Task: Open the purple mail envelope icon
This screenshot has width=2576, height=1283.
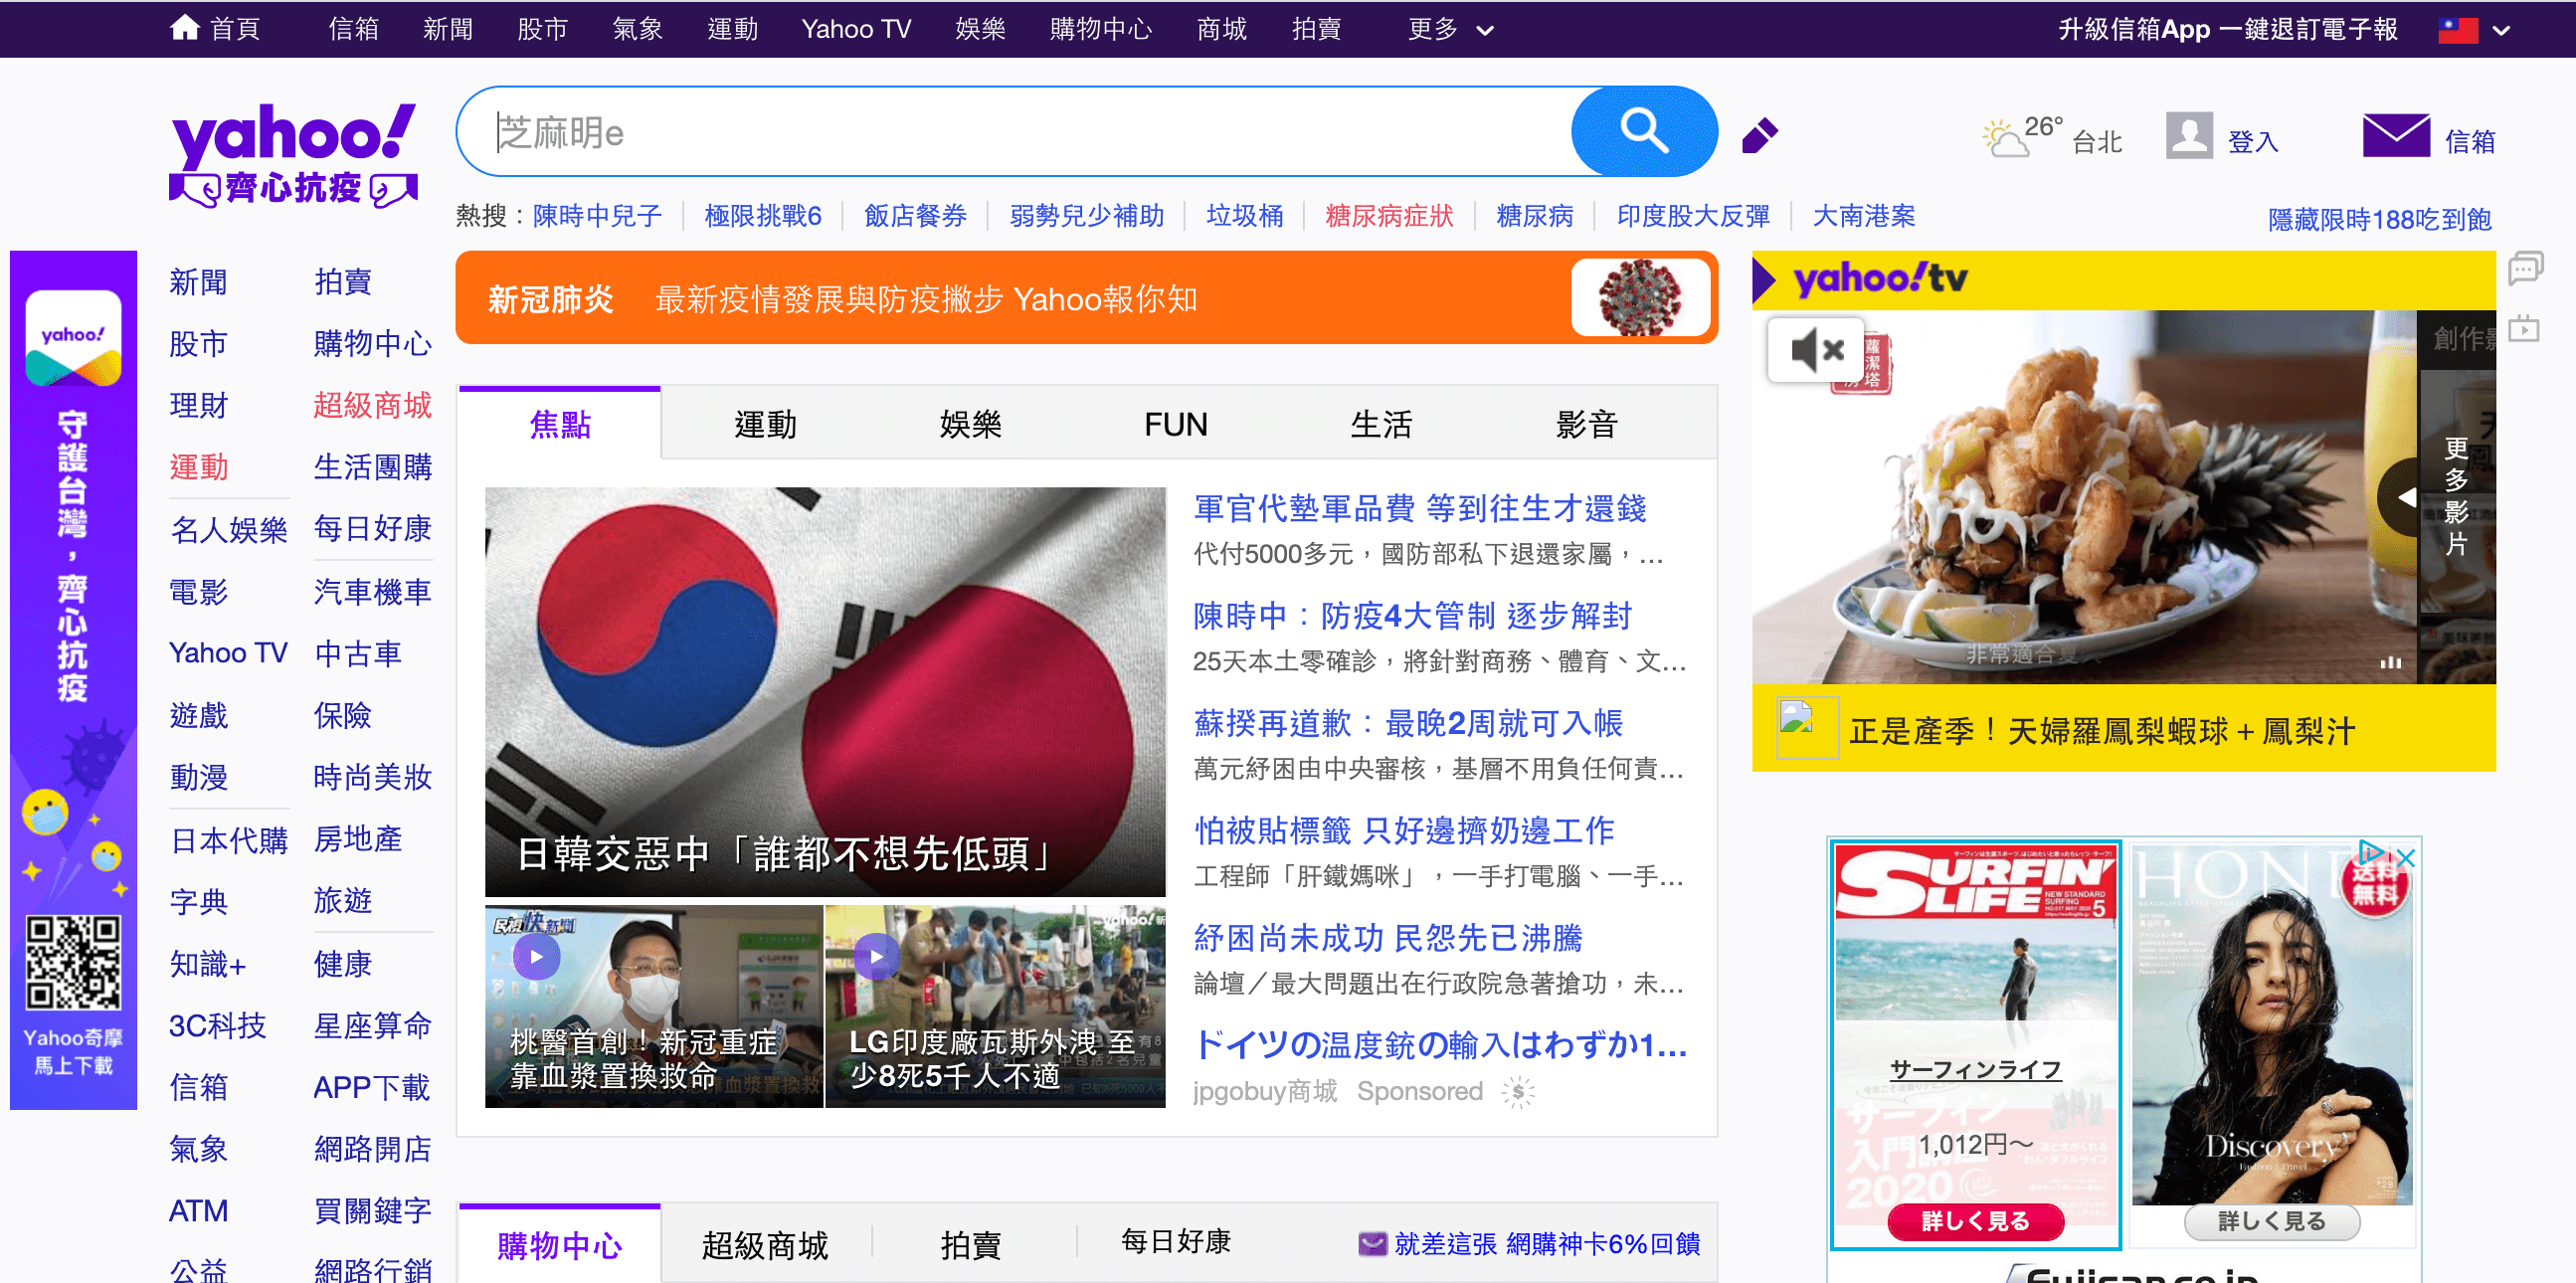Action: 2396,135
